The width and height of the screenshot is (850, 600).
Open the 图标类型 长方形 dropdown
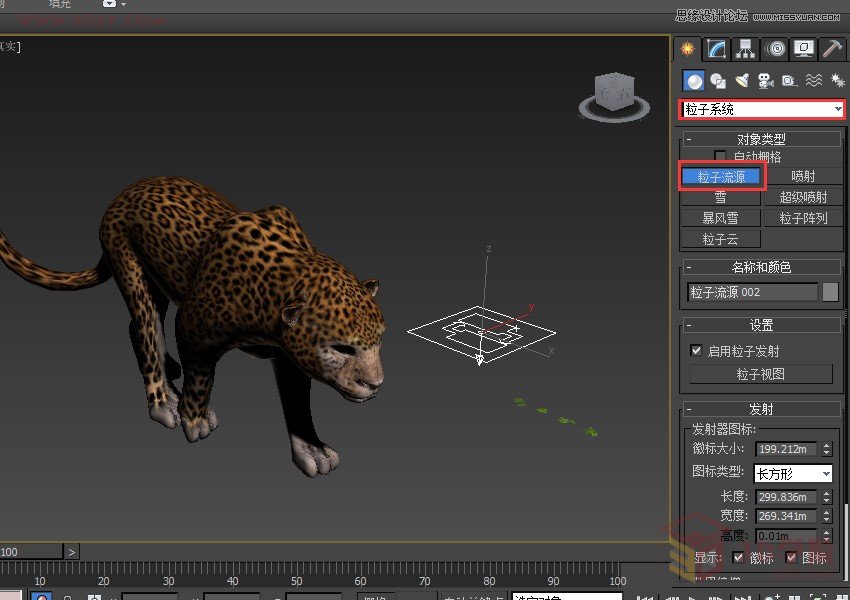(x=793, y=473)
